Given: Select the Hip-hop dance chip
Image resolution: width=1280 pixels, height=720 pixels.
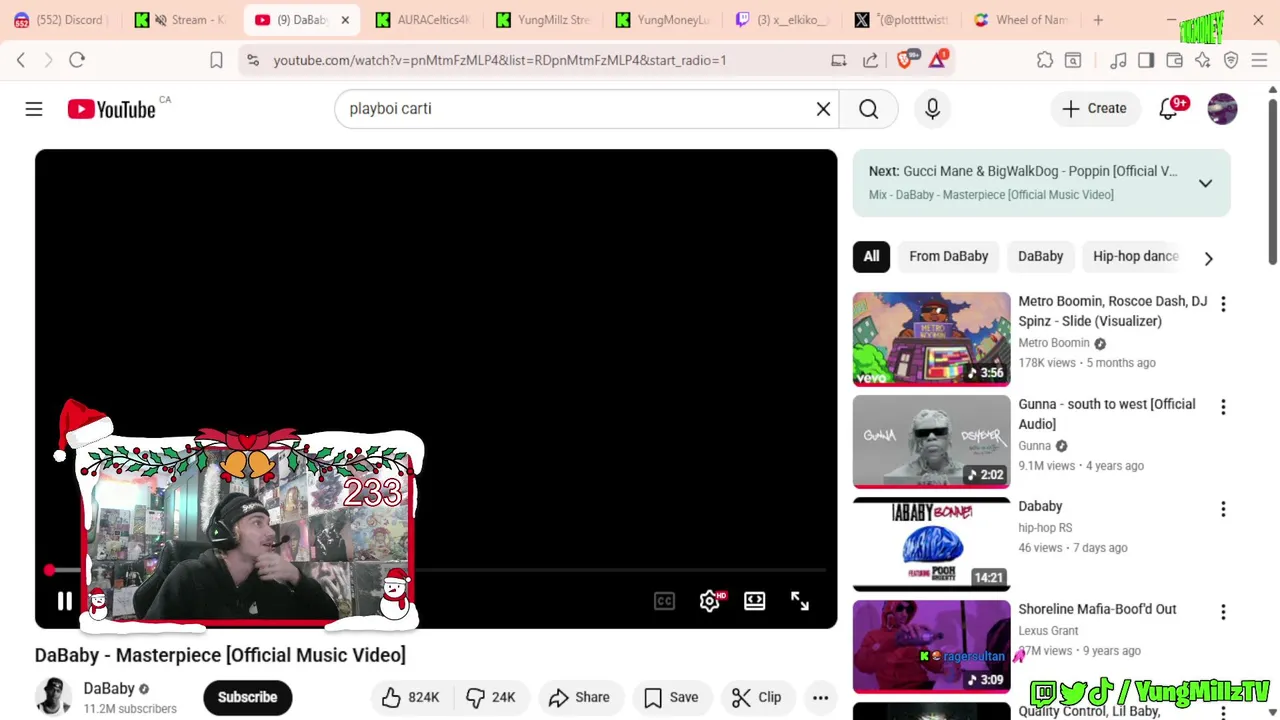Looking at the screenshot, I should click(1136, 256).
